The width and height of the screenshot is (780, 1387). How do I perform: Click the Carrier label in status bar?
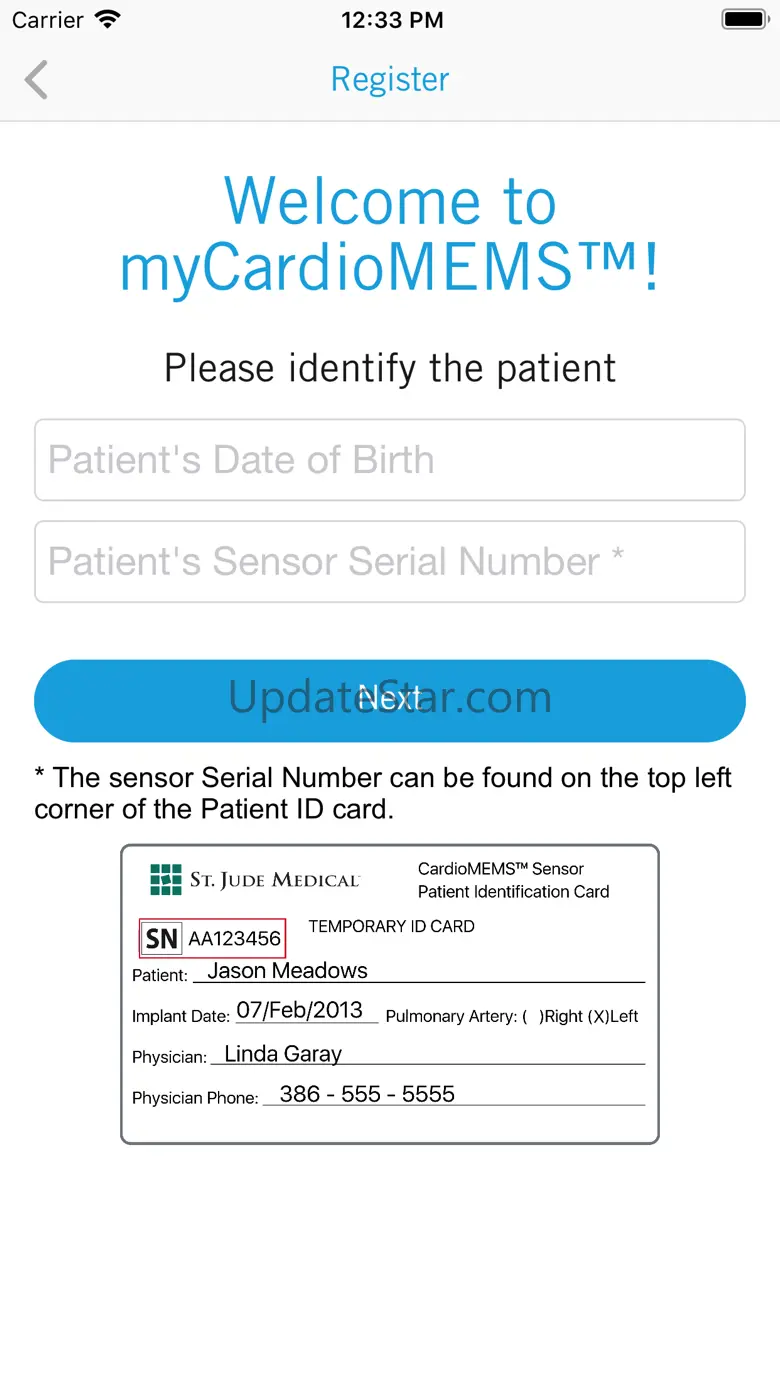[47, 20]
